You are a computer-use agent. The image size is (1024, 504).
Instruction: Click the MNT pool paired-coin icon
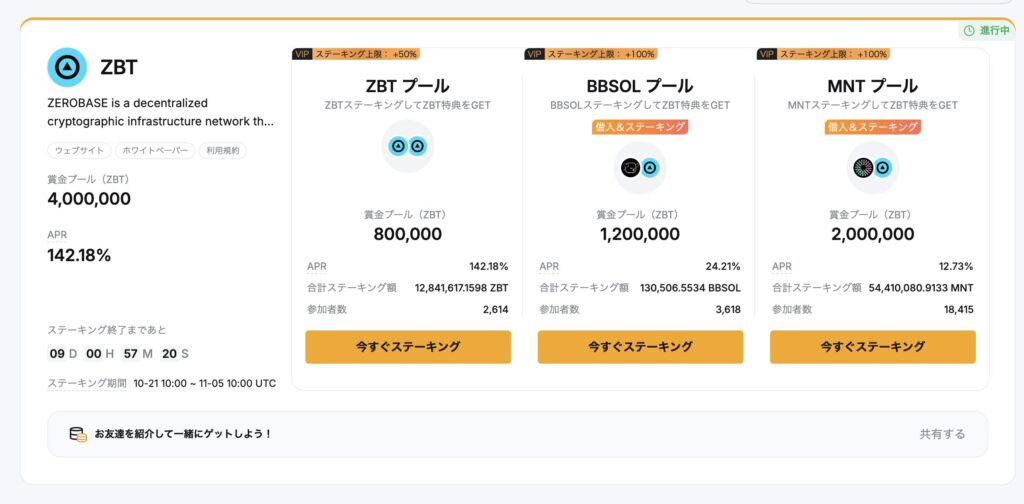[x=872, y=167]
